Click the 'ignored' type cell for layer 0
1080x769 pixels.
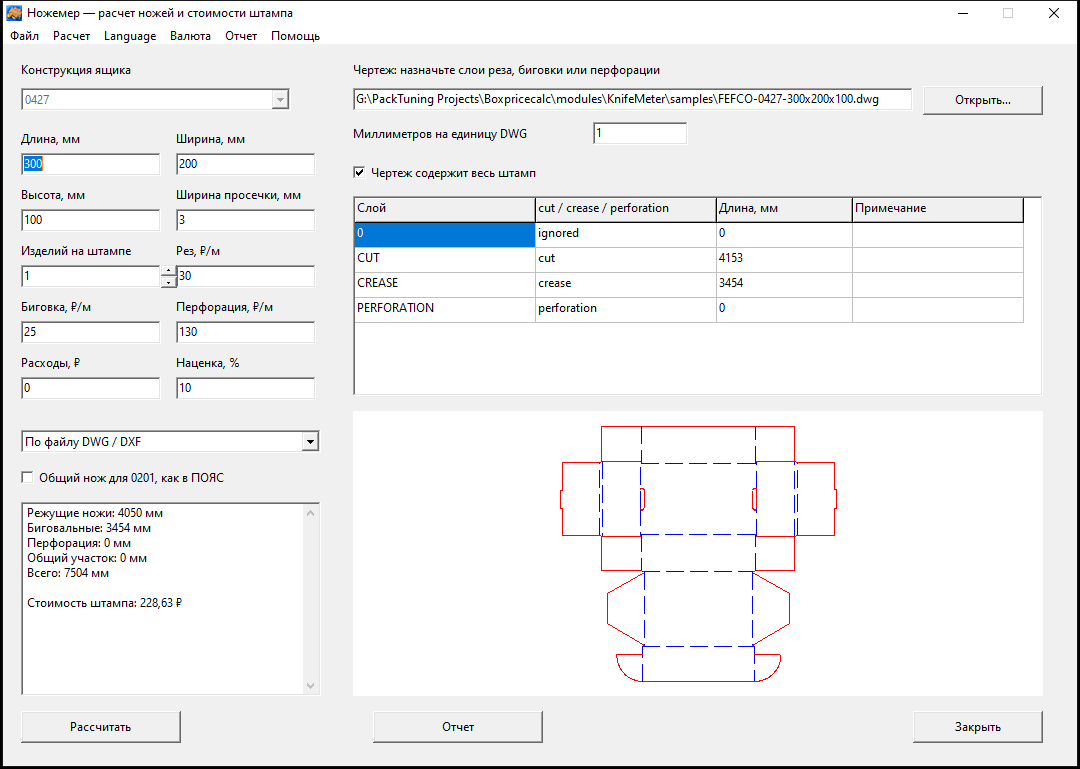pos(625,234)
